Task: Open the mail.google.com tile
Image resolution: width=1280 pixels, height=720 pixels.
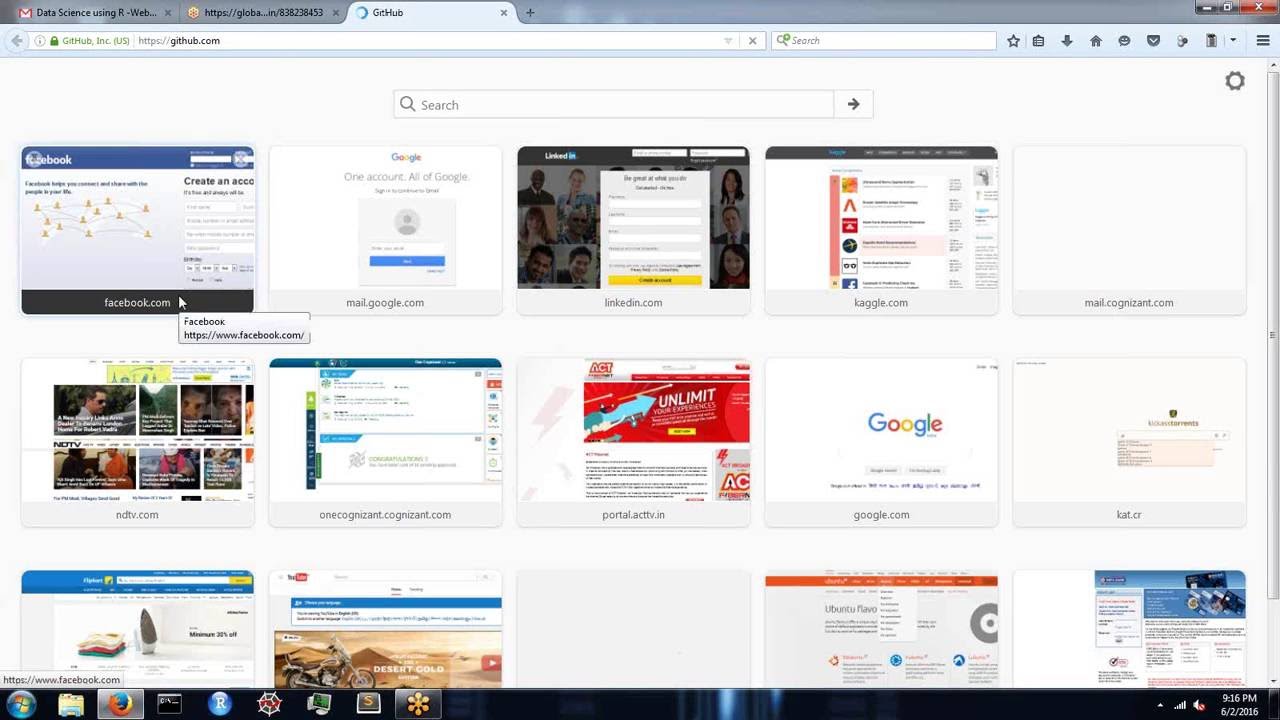Action: (385, 230)
